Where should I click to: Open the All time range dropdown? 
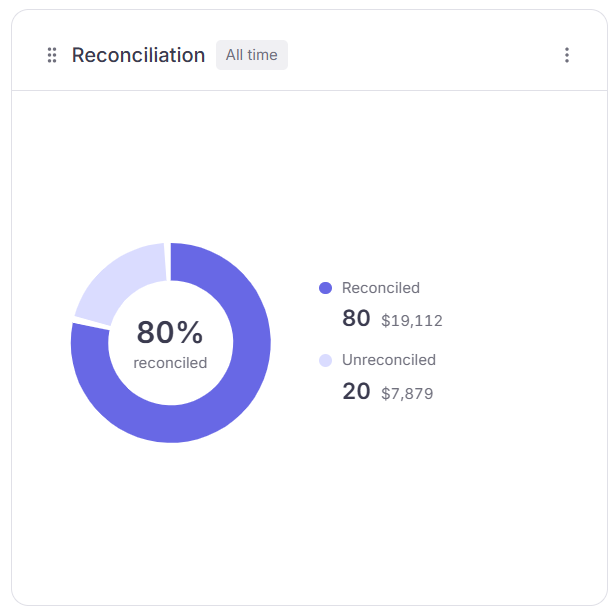pyautogui.click(x=252, y=55)
